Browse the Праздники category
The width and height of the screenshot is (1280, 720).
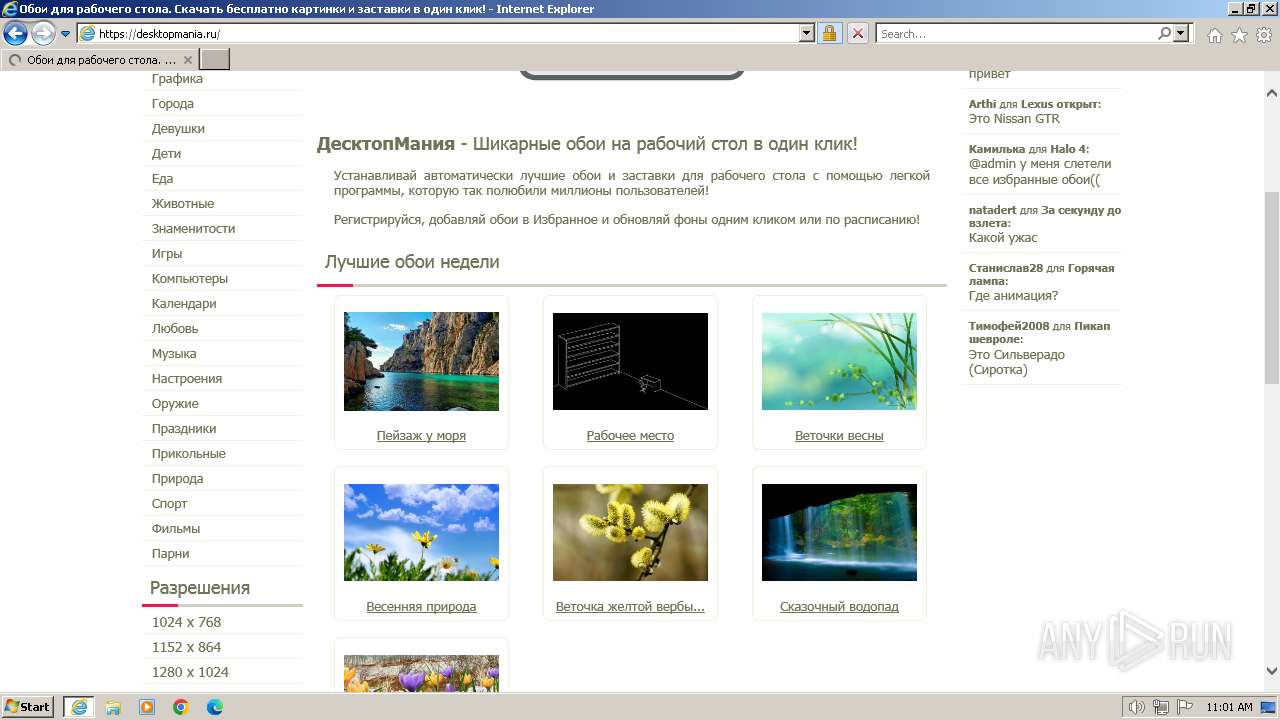[x=184, y=429]
